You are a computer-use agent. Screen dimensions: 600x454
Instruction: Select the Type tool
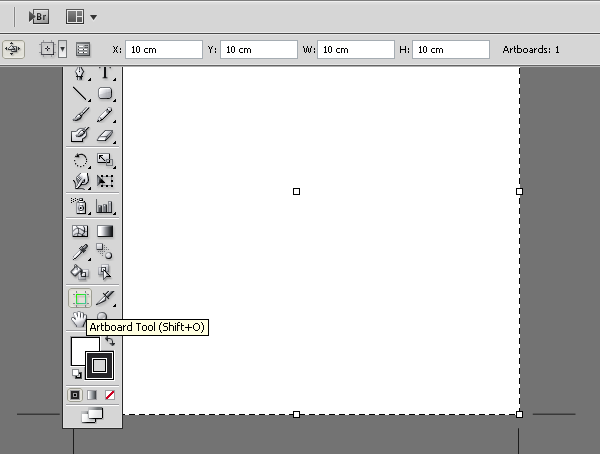pyautogui.click(x=105, y=73)
